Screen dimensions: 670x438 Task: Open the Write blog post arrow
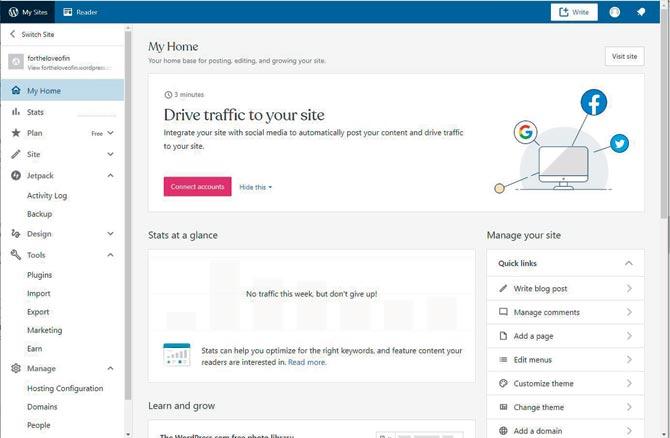tap(629, 288)
